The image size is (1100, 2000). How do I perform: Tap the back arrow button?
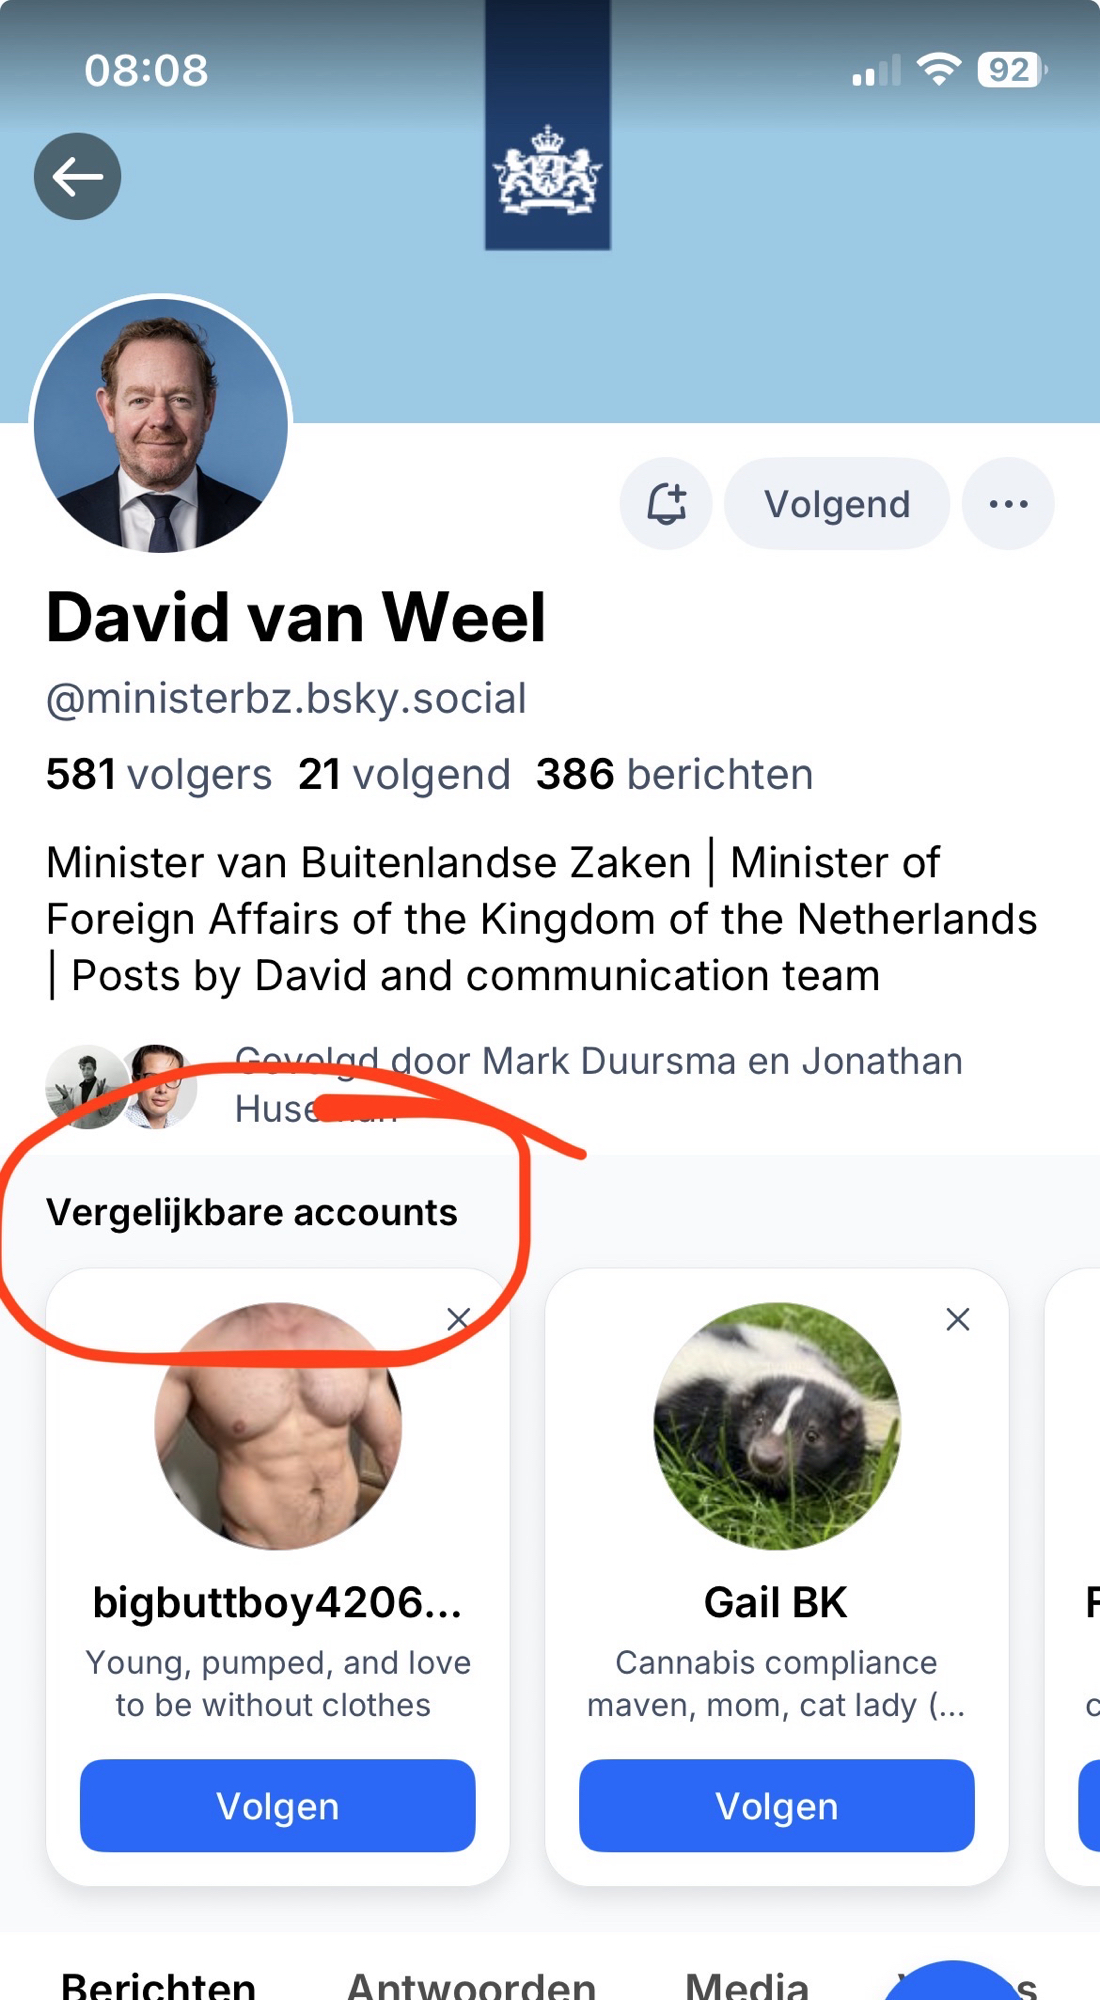click(78, 177)
